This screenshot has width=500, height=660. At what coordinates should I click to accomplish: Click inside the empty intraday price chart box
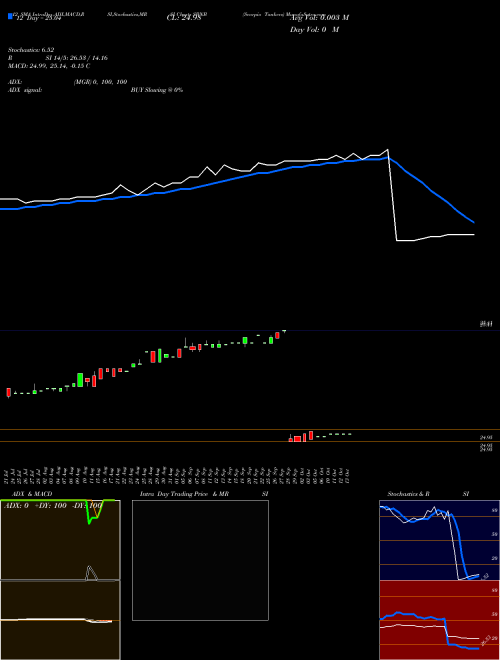[x=200, y=560]
